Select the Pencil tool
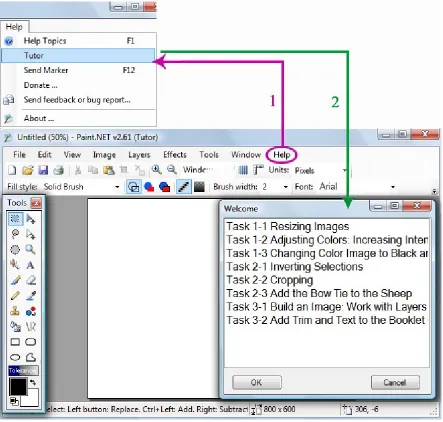Viewport: 443px width, 422px height. tap(15, 295)
